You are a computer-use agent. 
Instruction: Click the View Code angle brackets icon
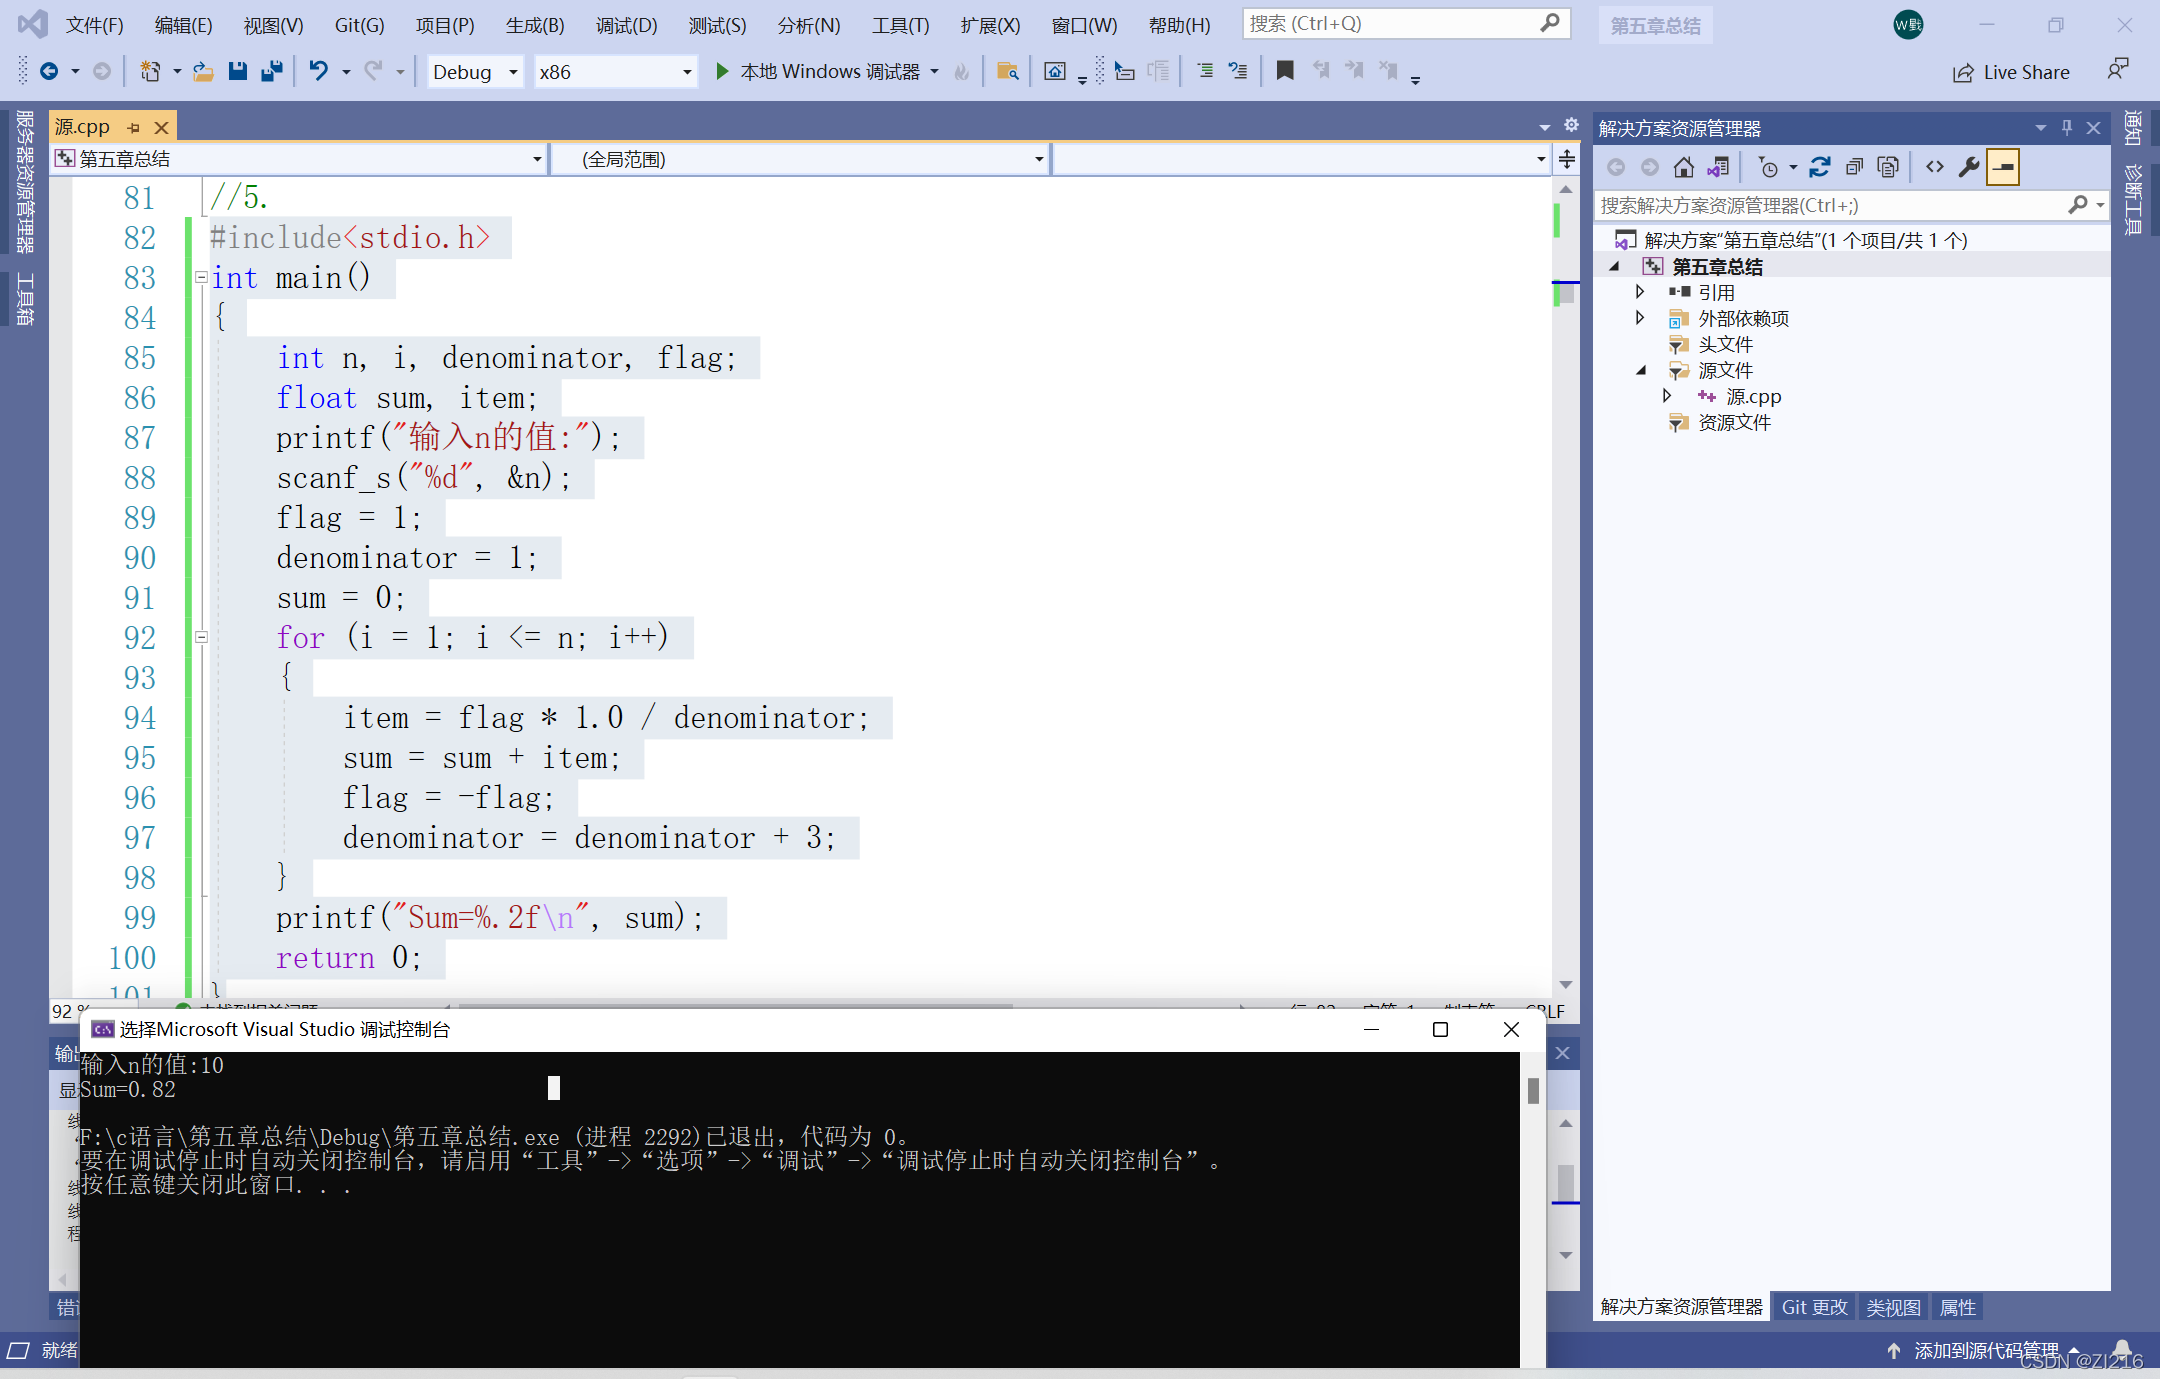(x=1935, y=167)
